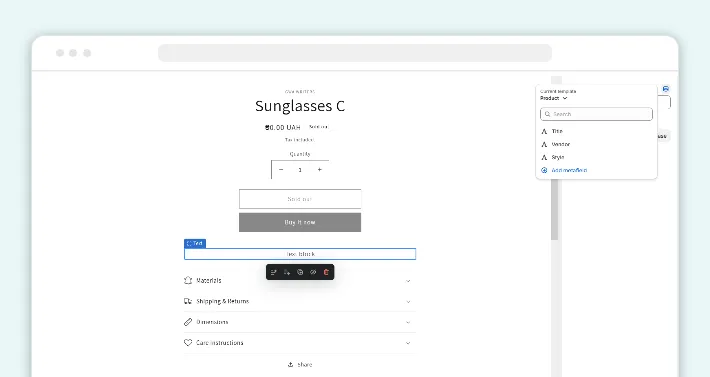Click the add-block plus icon in dark toolbar
Screen dimensions: 710x377
pos(287,272)
